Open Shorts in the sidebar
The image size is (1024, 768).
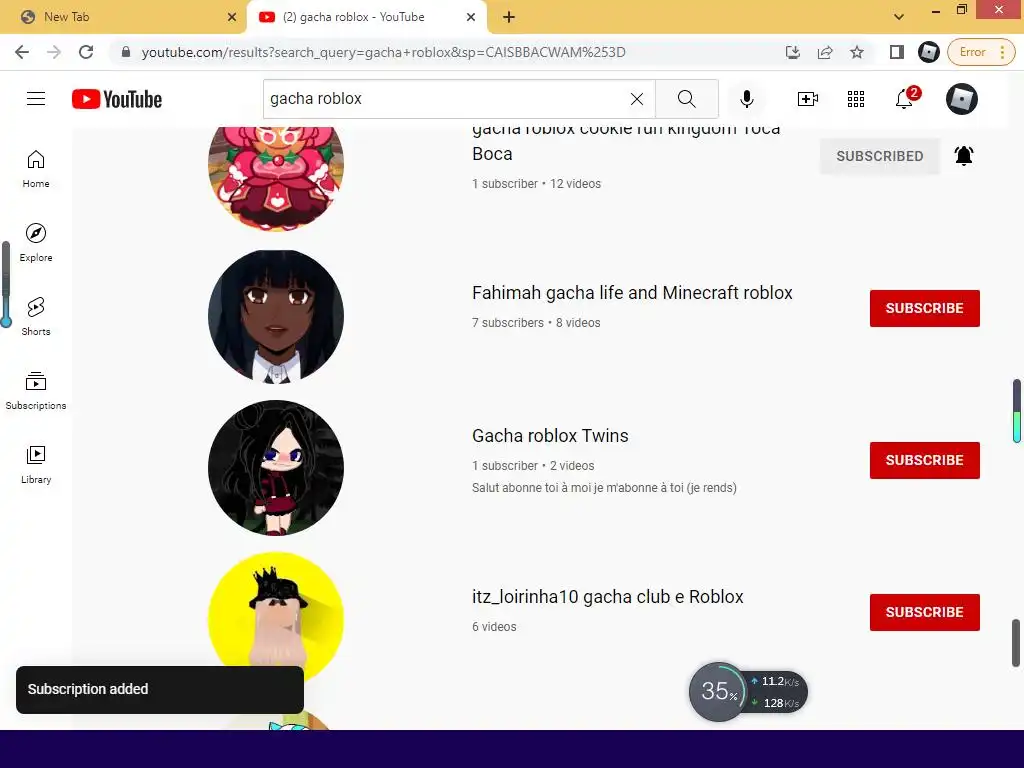(x=36, y=317)
